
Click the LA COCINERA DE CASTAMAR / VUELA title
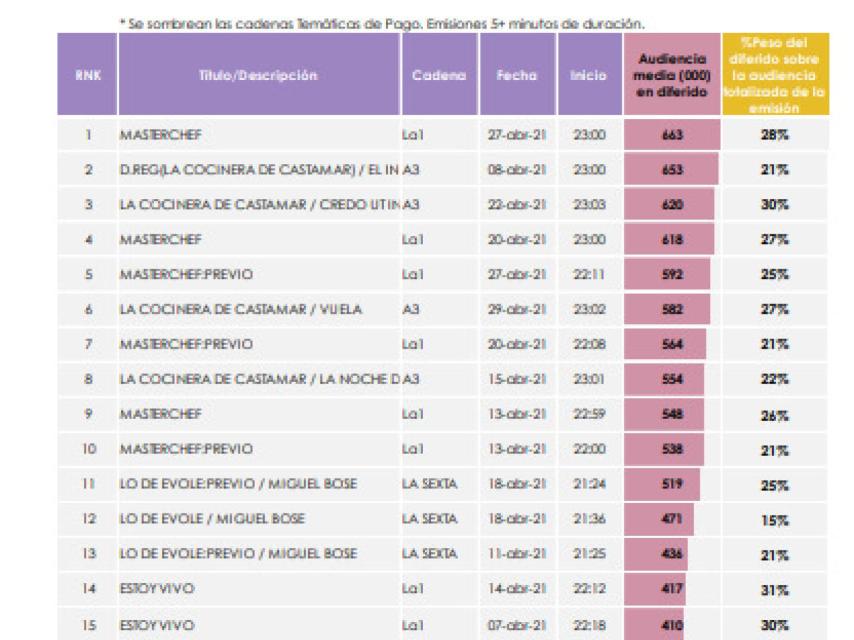click(x=240, y=310)
